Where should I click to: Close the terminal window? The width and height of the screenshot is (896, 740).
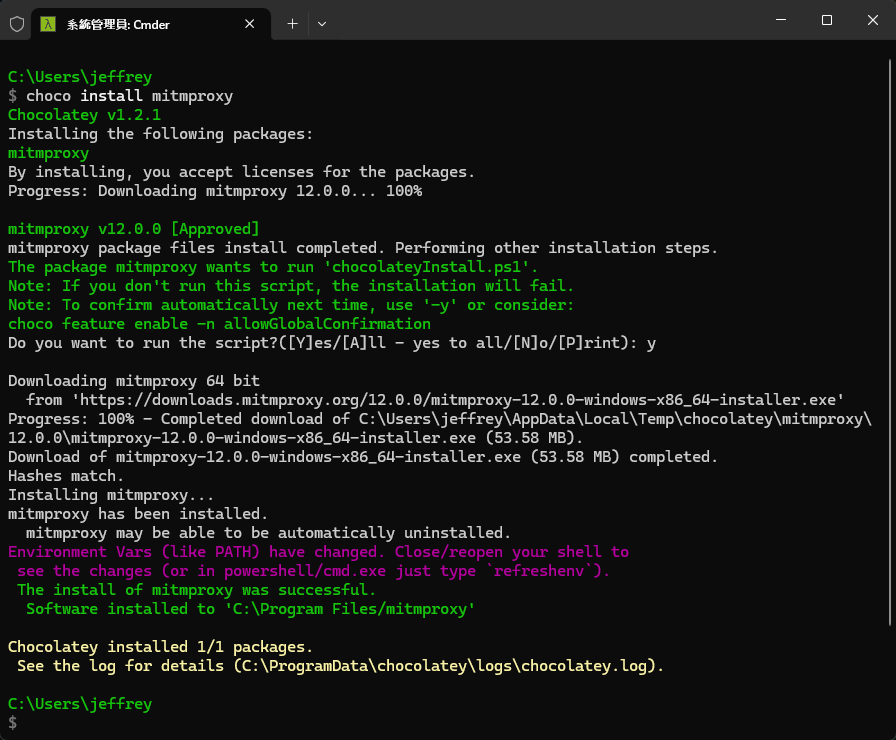click(x=872, y=20)
